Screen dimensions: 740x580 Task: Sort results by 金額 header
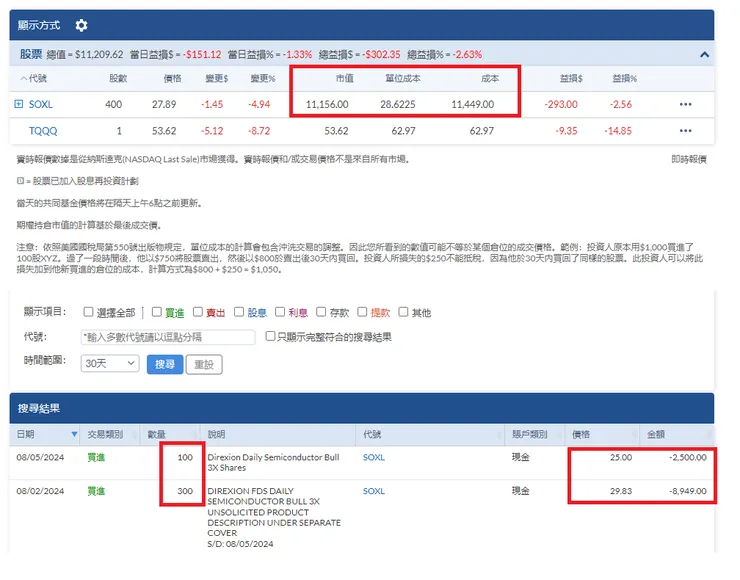click(656, 434)
